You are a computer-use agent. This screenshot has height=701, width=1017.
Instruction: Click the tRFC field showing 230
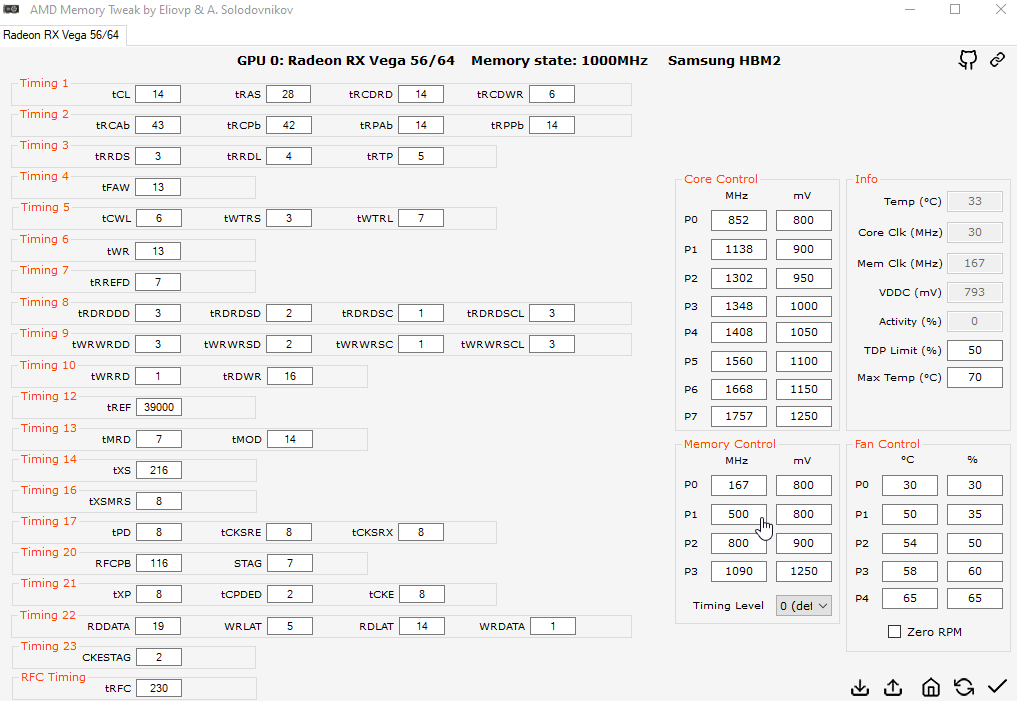coord(159,689)
